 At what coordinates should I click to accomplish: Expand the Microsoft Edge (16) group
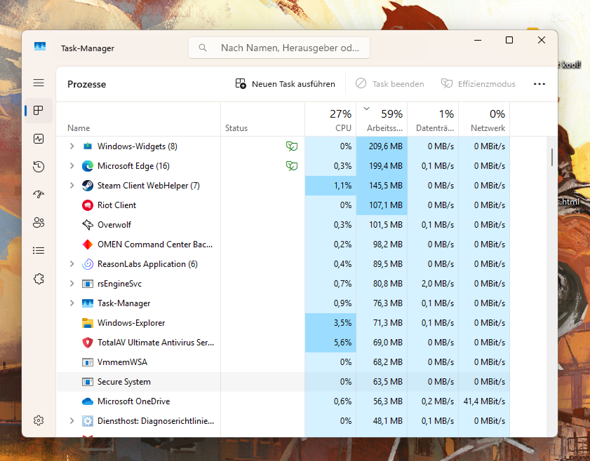click(71, 166)
